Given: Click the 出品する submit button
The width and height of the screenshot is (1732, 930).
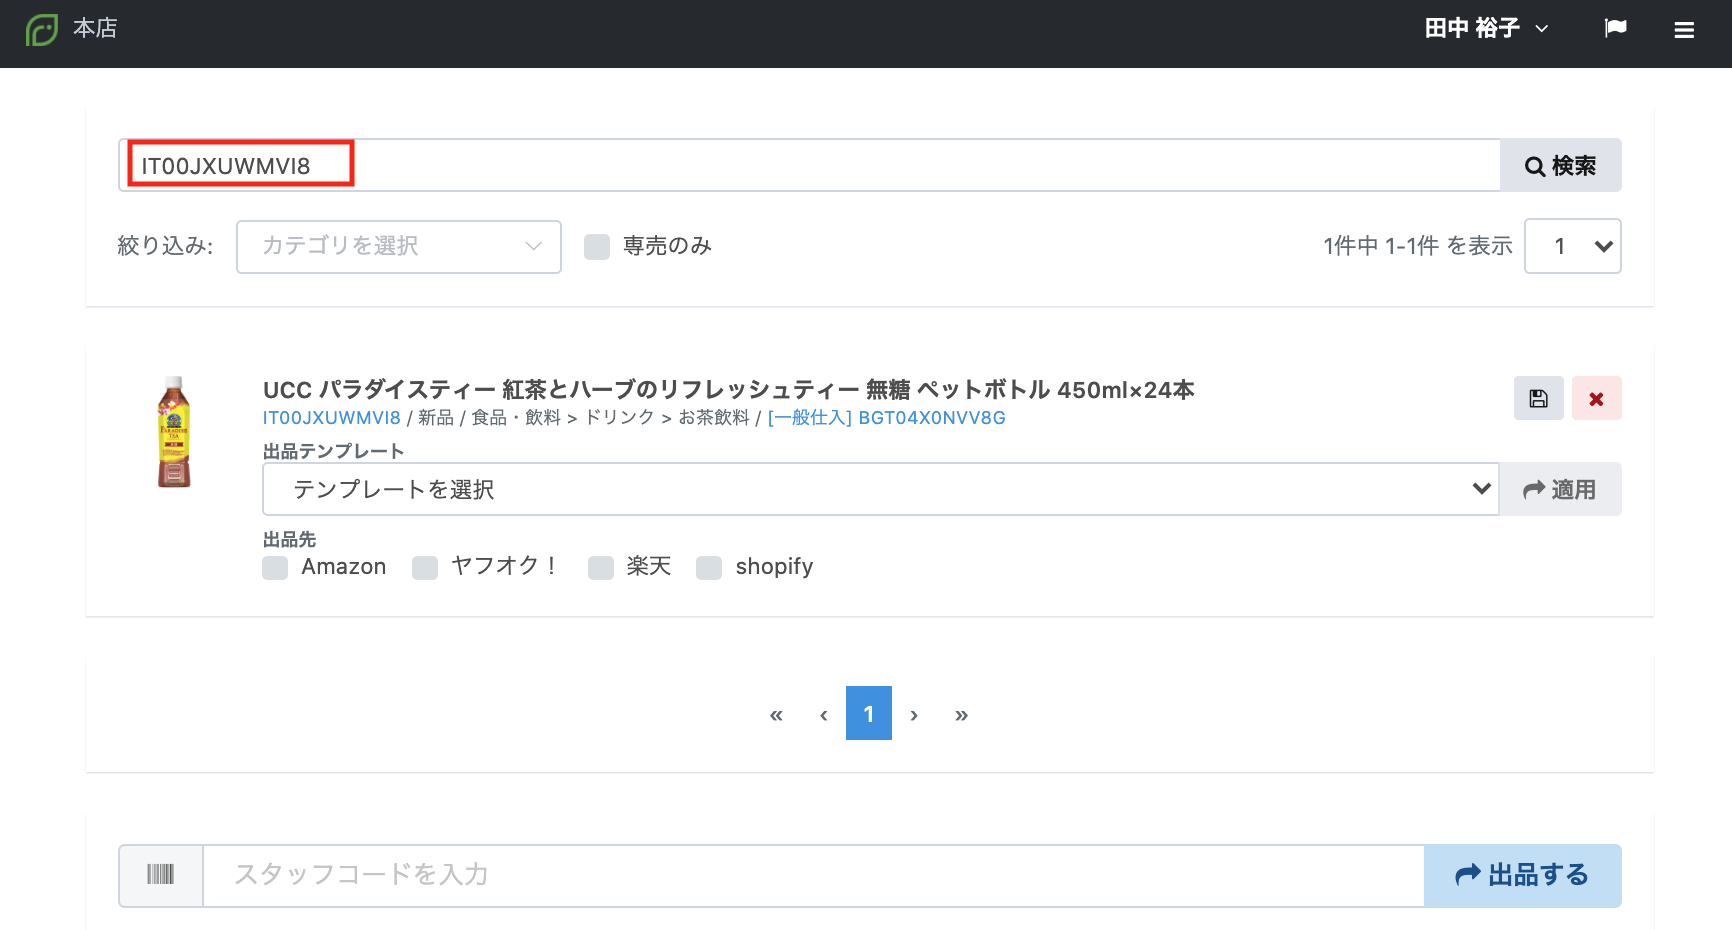Looking at the screenshot, I should [1522, 875].
